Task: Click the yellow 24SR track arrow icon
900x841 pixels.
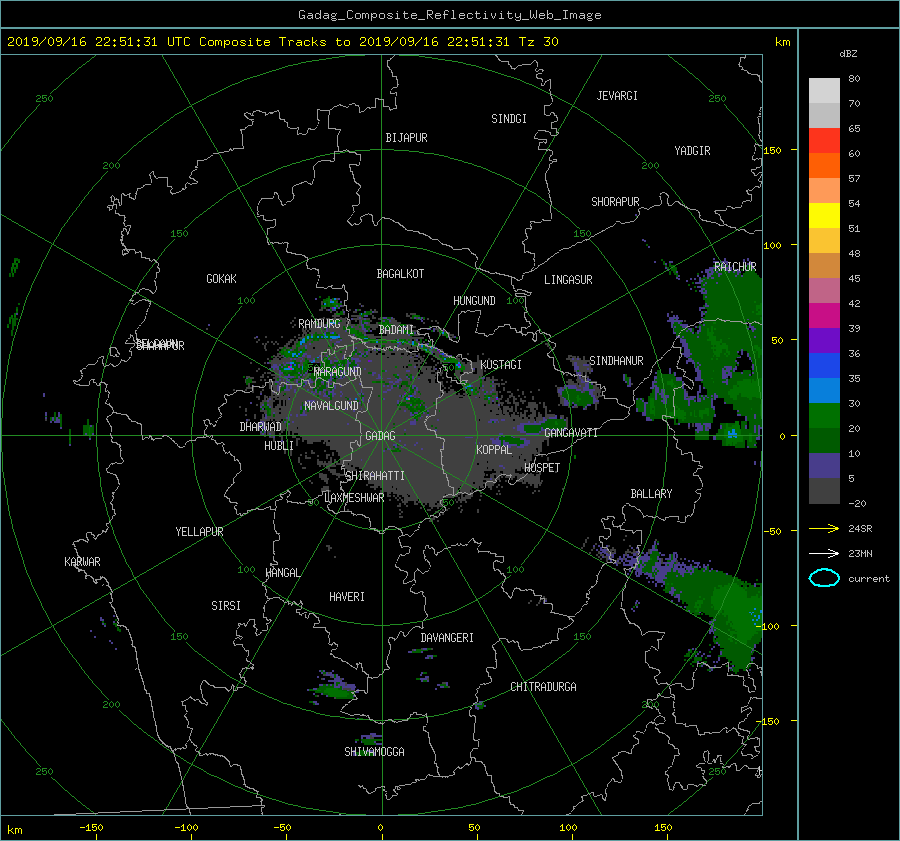Action: click(x=824, y=528)
